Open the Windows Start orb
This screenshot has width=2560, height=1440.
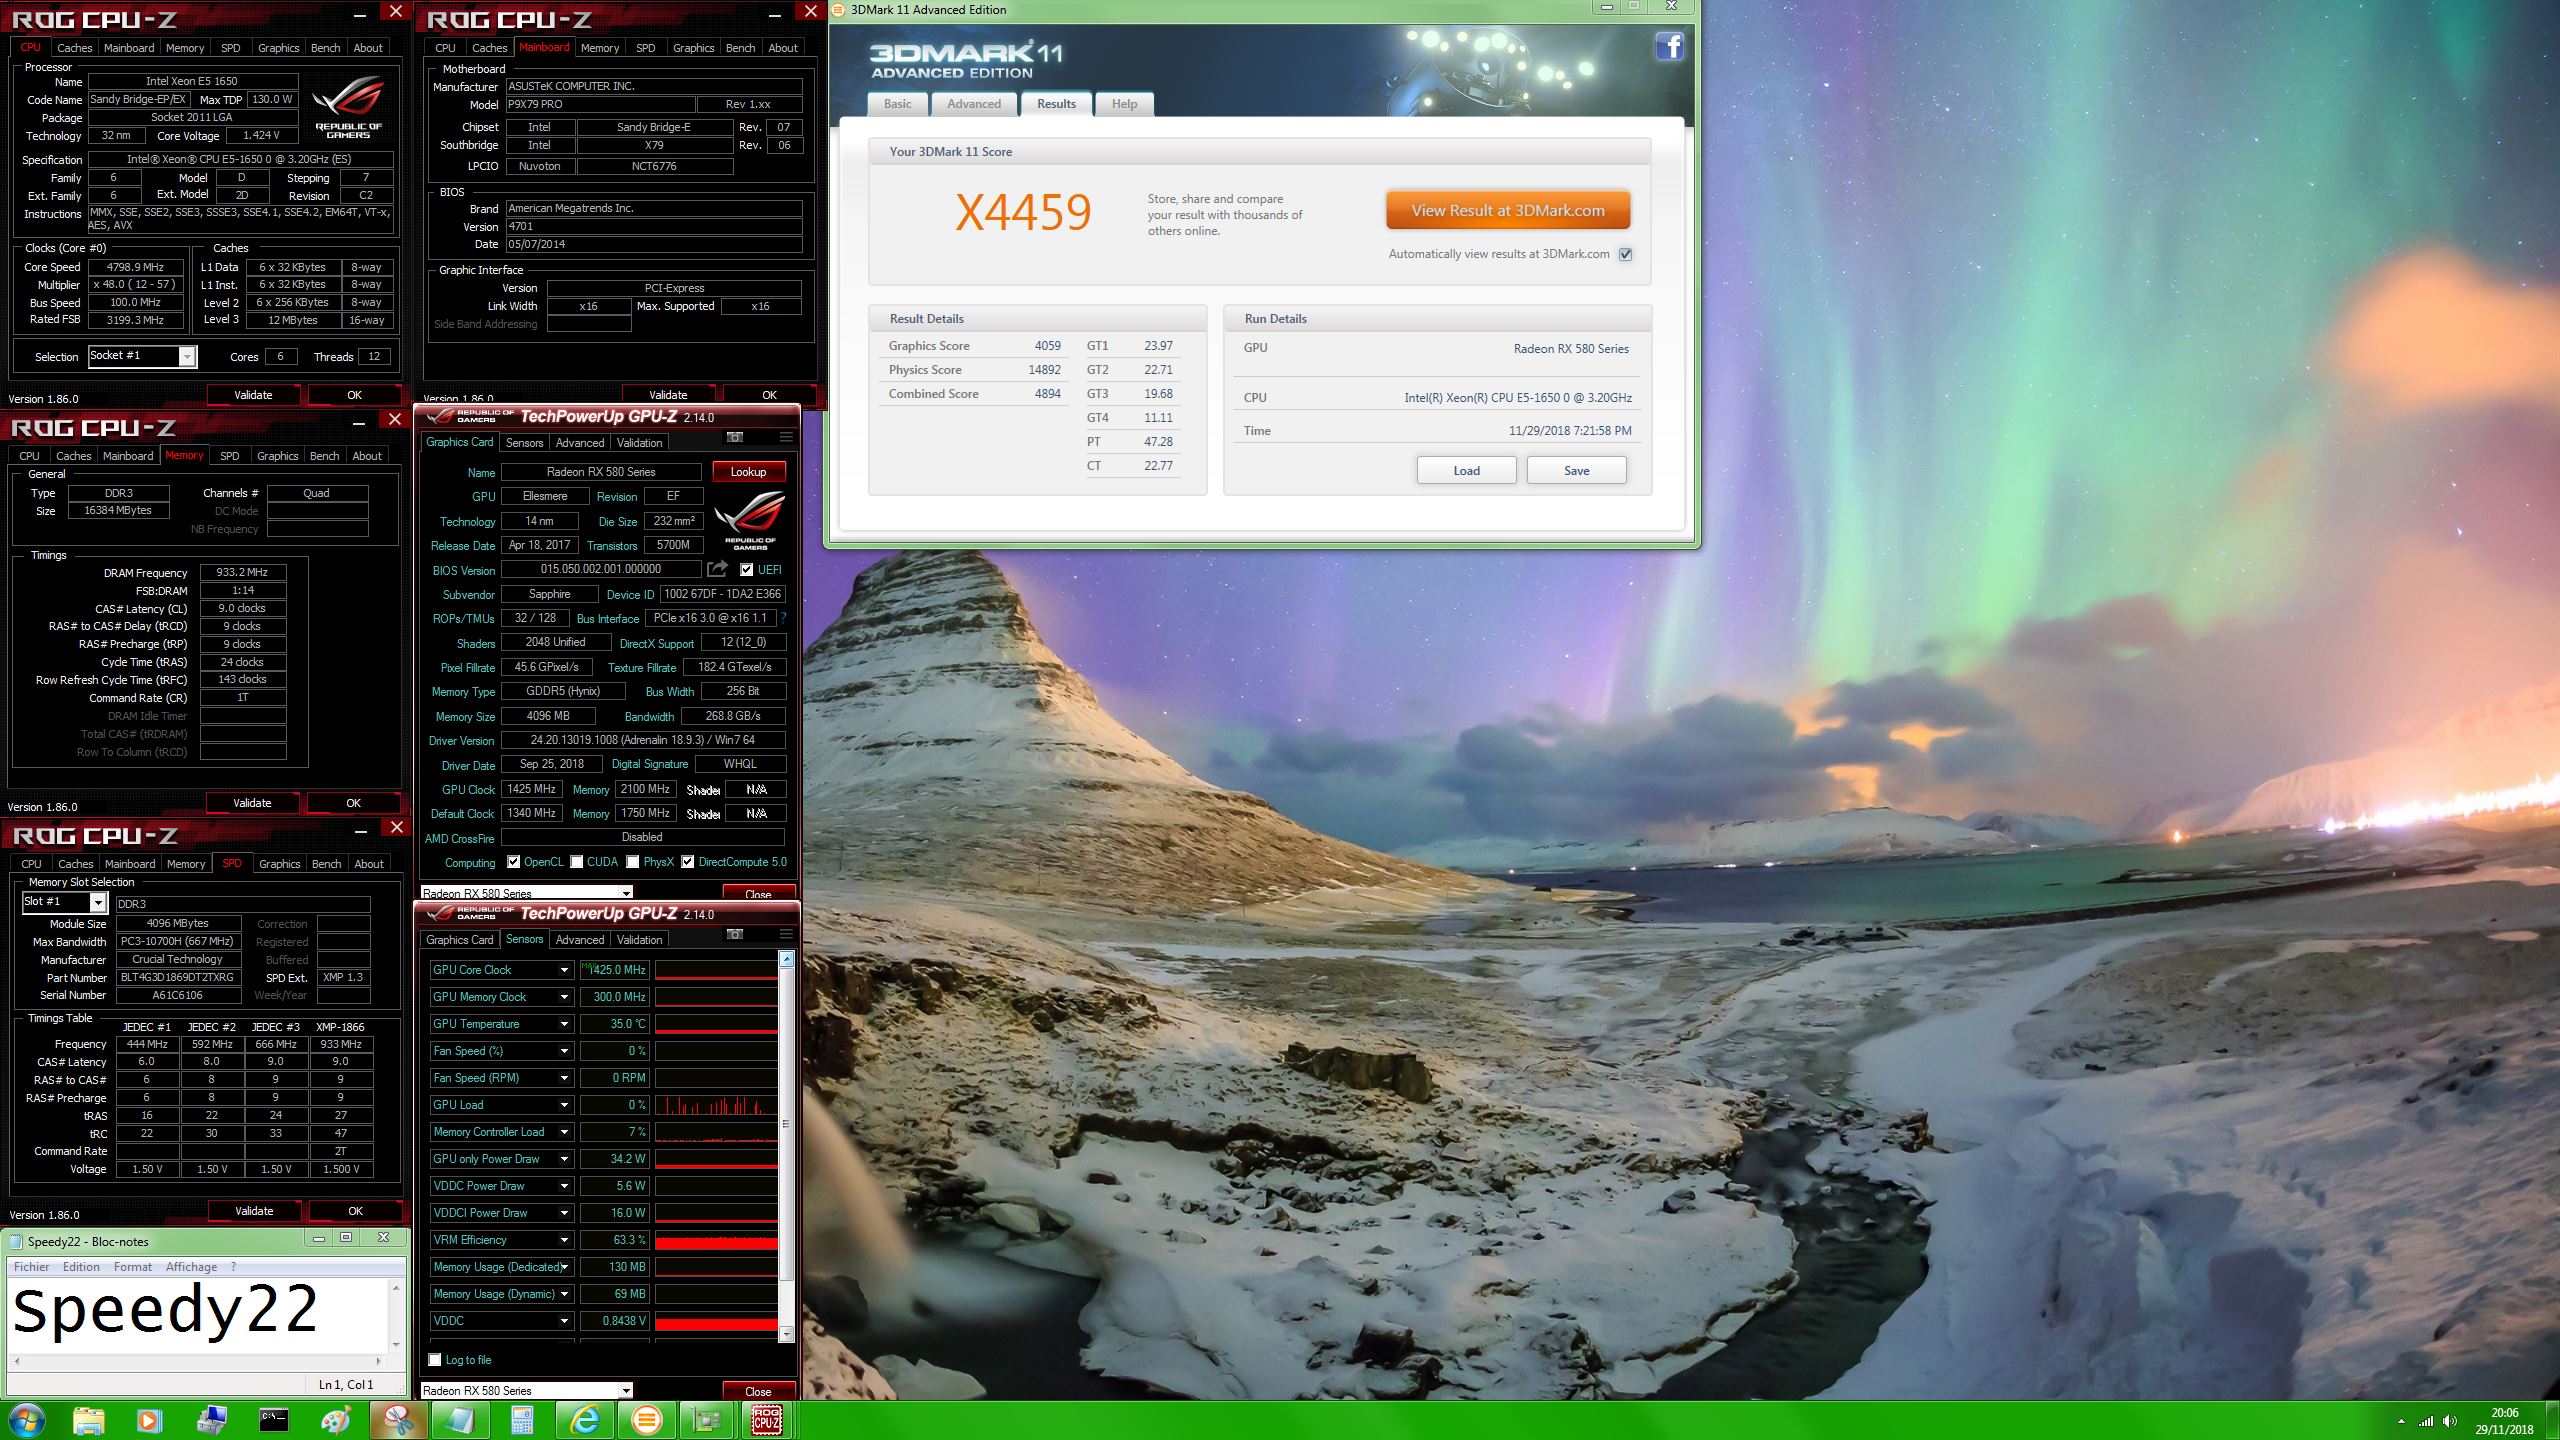[26, 1420]
